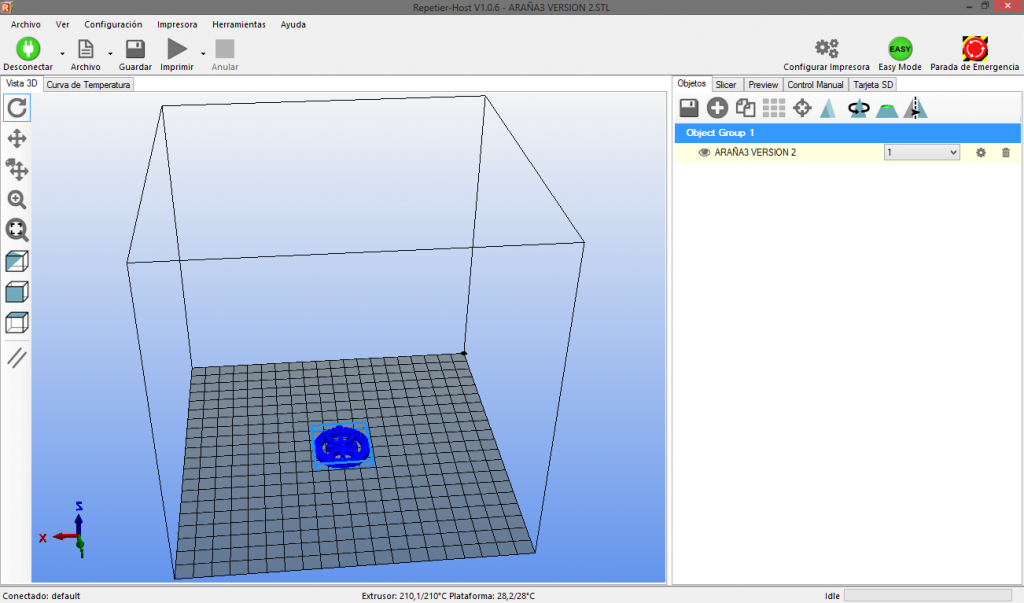Select the blue model on the print bed
Image resolution: width=1024 pixels, height=603 pixels.
(341, 445)
